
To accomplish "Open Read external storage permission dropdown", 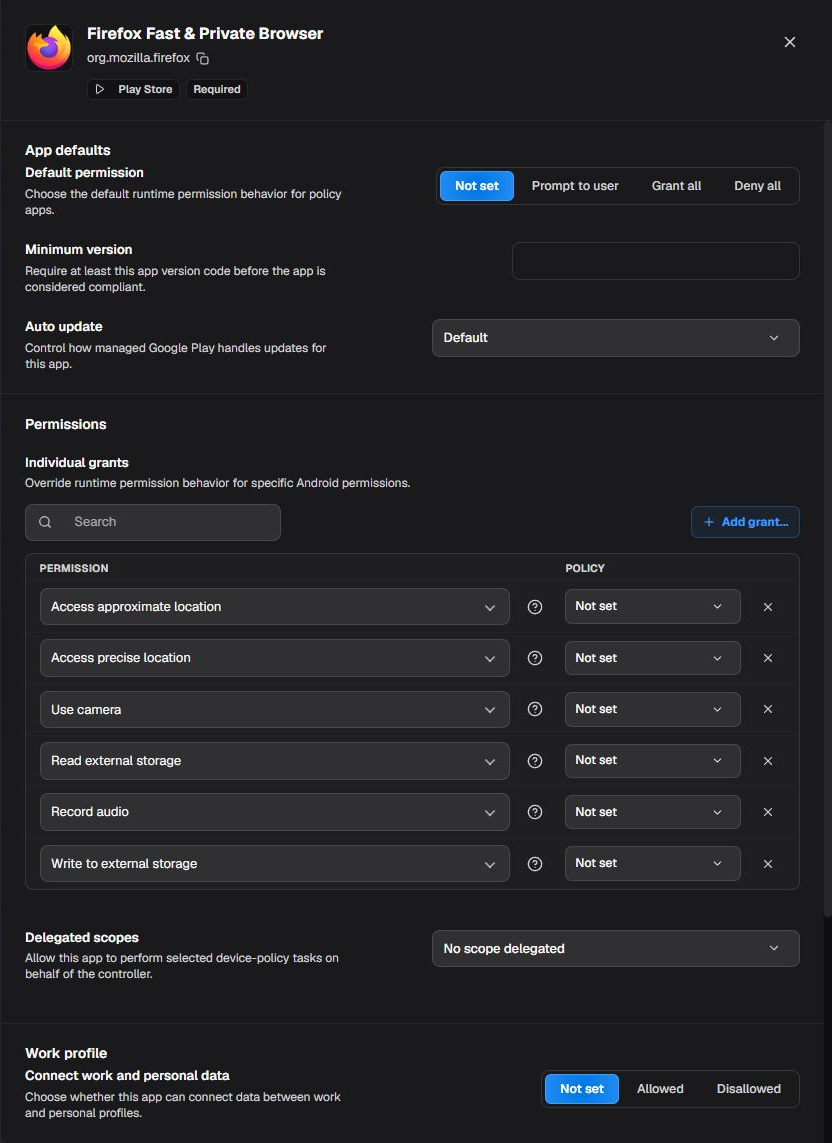I will pyautogui.click(x=274, y=760).
